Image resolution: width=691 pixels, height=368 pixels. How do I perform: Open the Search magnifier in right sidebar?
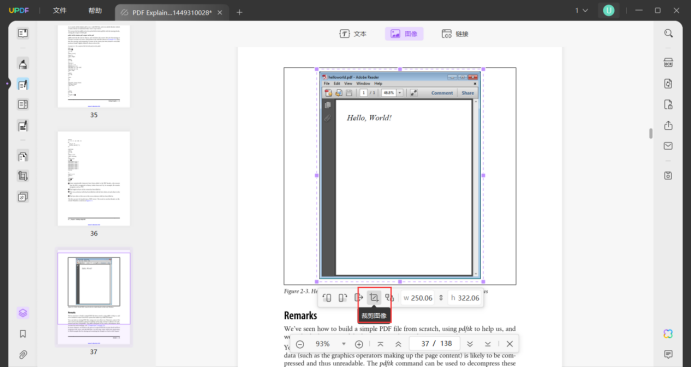(x=669, y=33)
